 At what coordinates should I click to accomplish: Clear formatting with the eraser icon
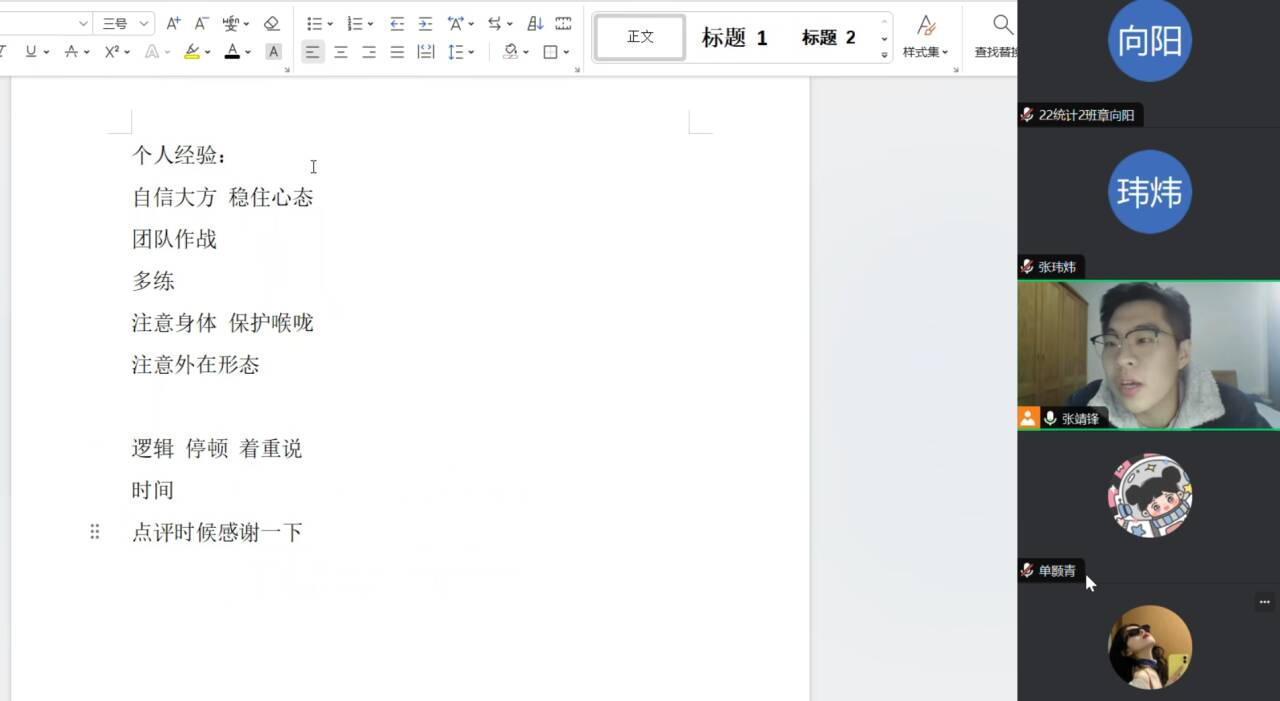pyautogui.click(x=272, y=23)
